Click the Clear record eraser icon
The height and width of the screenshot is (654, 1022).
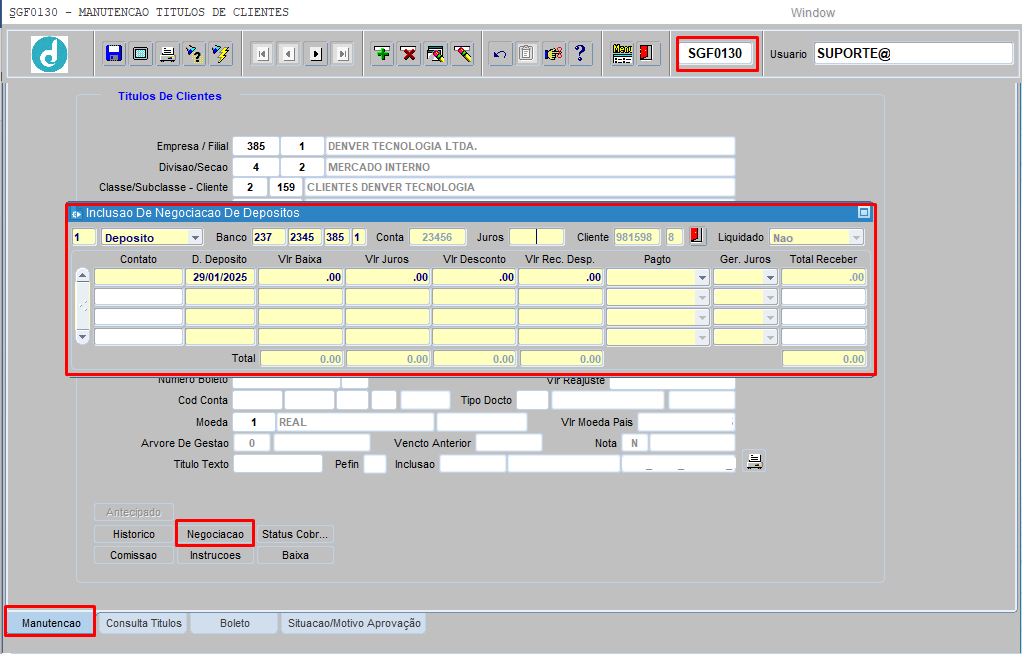click(x=463, y=53)
